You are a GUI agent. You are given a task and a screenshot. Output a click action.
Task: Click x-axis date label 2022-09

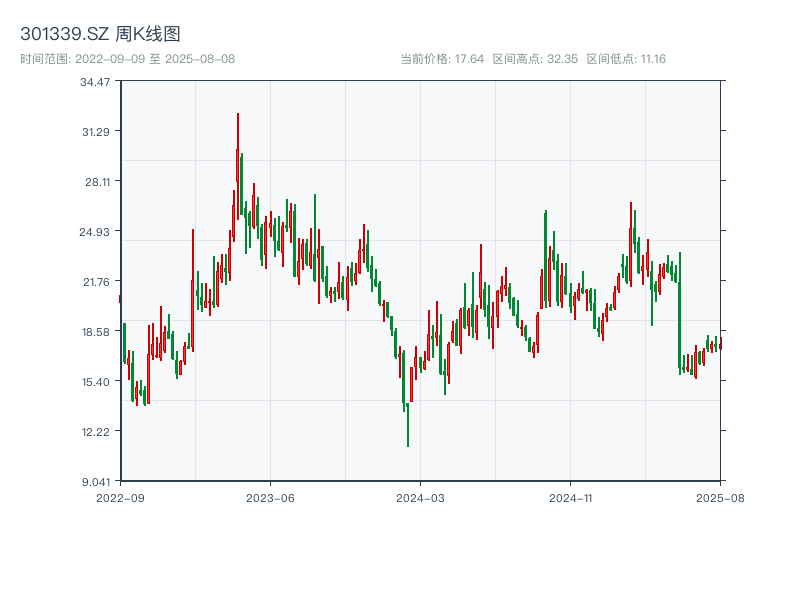(x=120, y=498)
